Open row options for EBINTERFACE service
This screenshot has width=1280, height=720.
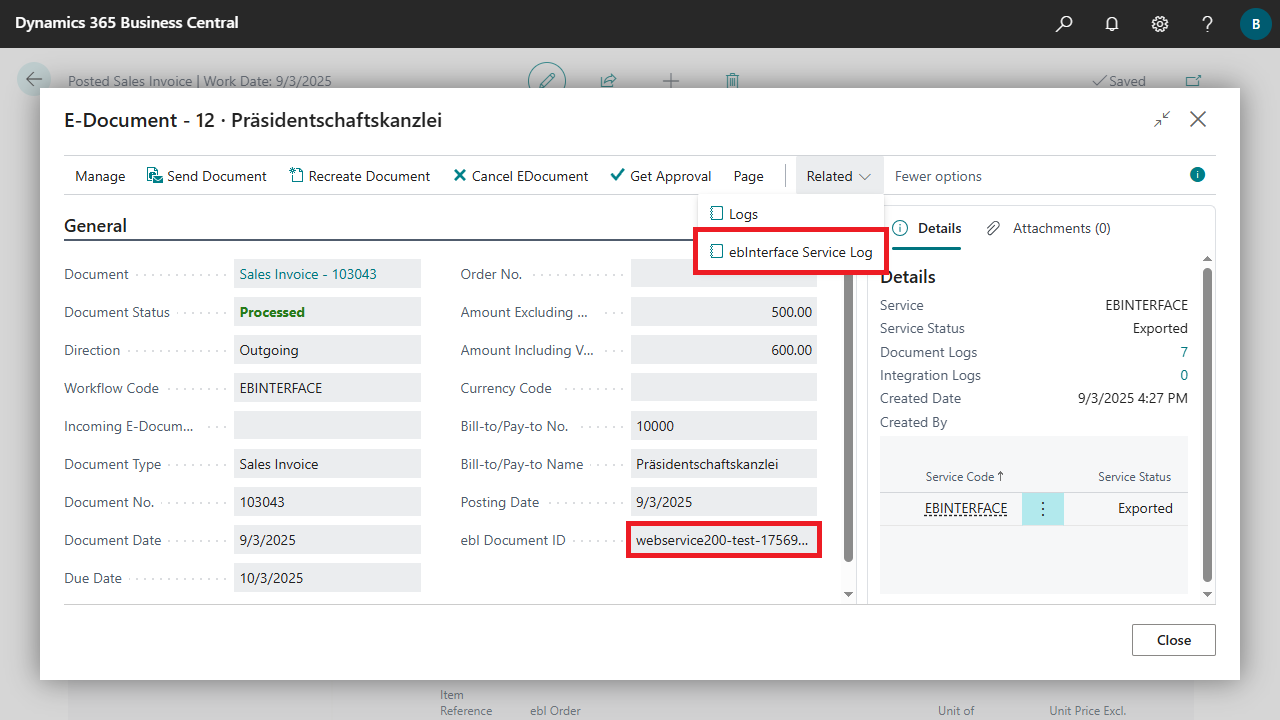coord(1043,509)
